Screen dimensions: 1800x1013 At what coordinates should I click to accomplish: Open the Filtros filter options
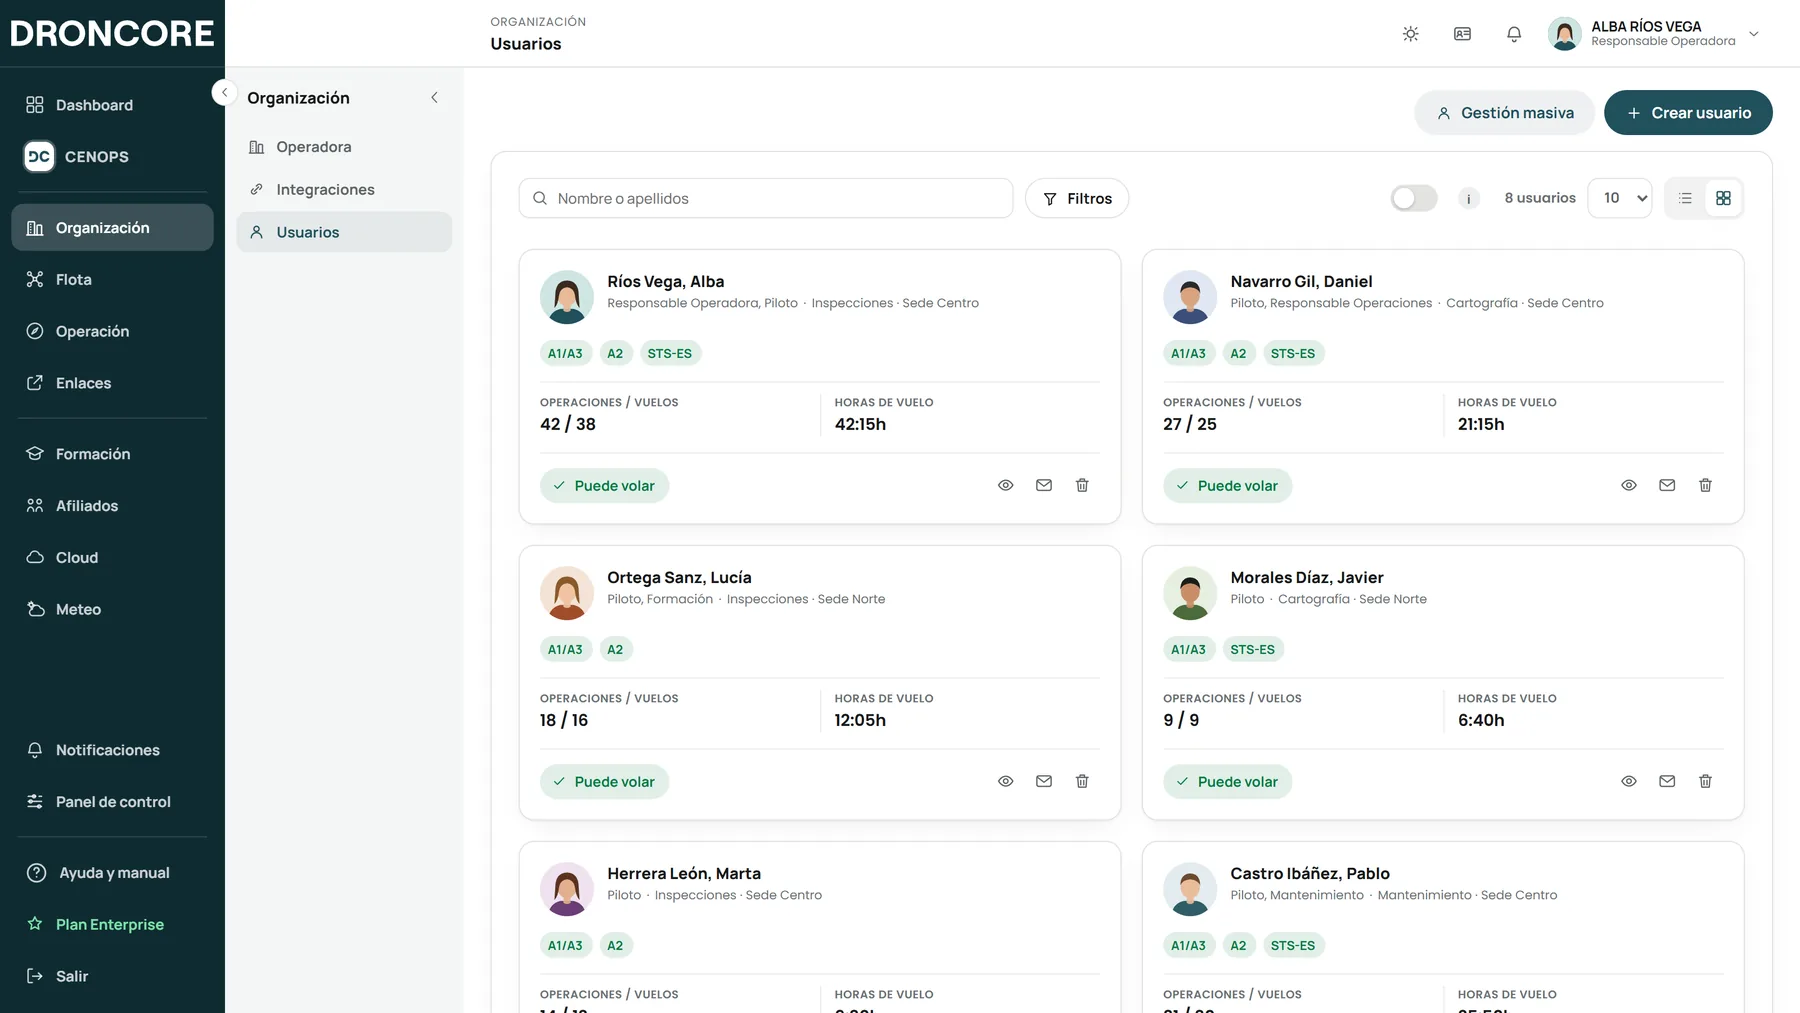tap(1077, 198)
